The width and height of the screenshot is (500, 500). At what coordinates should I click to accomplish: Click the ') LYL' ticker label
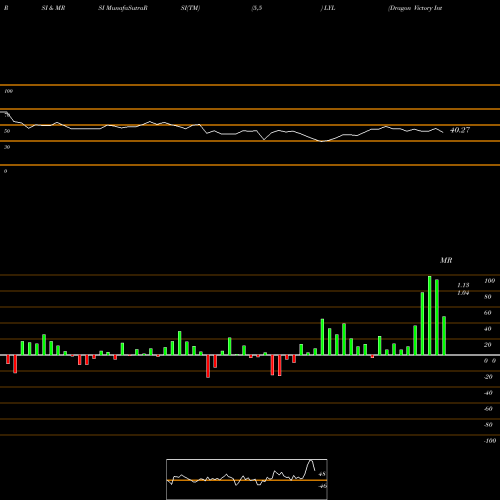(x=328, y=8)
